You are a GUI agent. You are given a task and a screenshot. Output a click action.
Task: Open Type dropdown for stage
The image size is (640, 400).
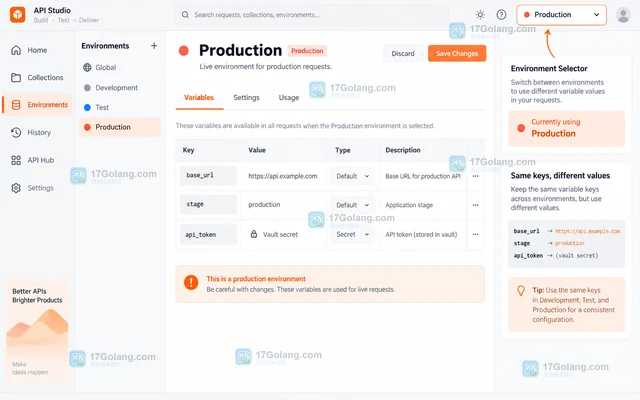(353, 205)
